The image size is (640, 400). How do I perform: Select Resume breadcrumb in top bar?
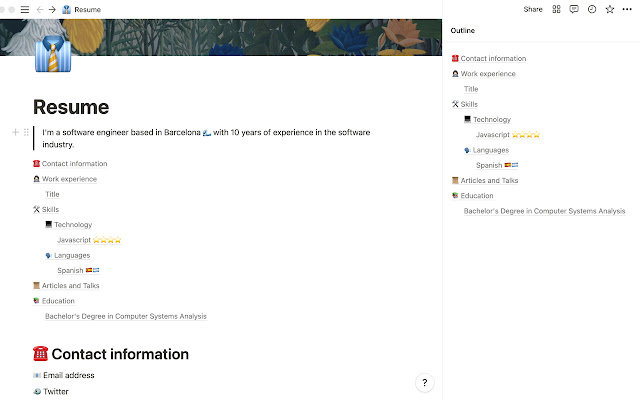pos(86,9)
